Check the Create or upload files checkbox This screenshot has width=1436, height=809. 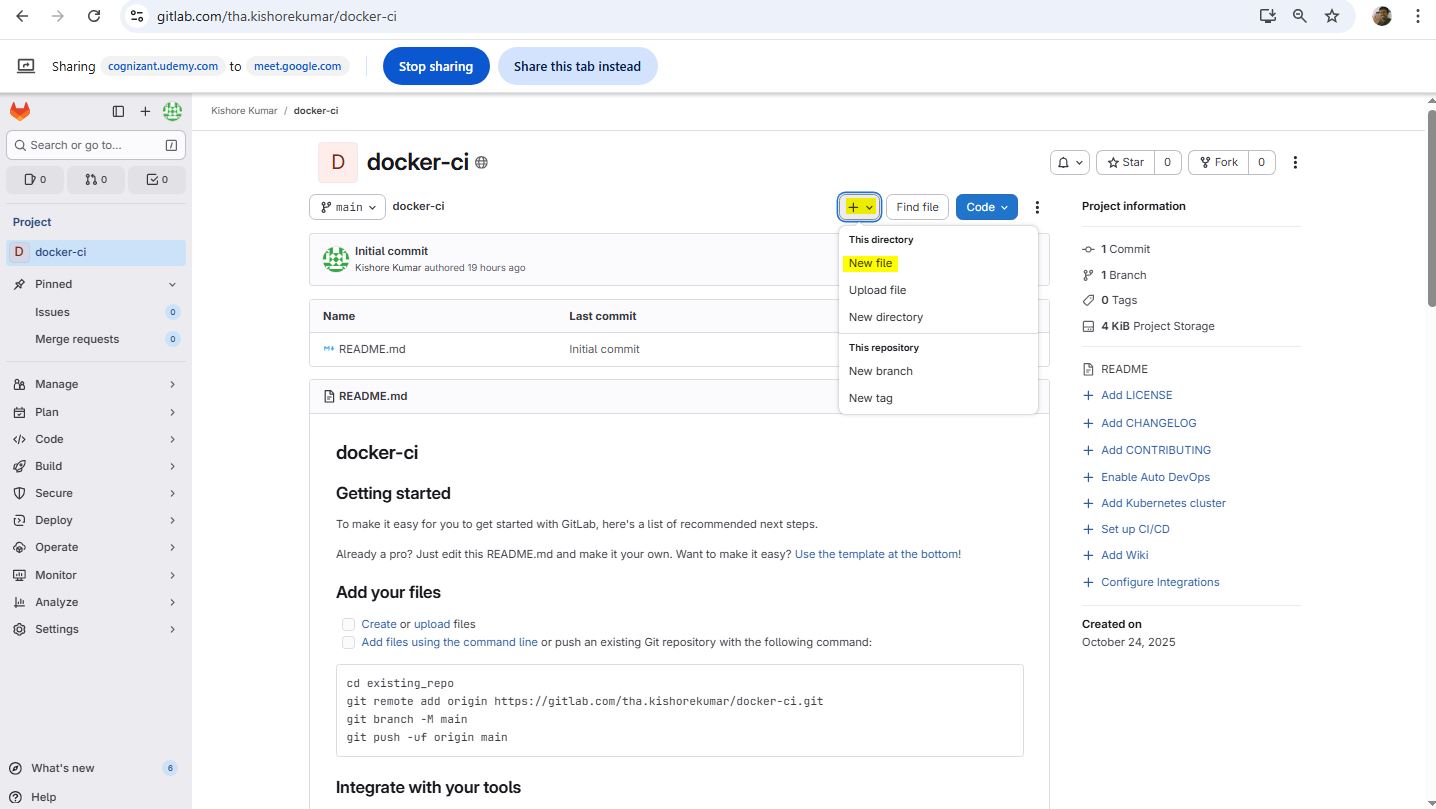[348, 624]
